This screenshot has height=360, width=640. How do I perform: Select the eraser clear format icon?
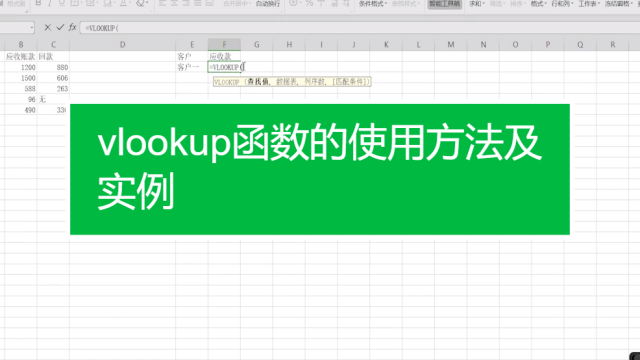coord(141,3)
